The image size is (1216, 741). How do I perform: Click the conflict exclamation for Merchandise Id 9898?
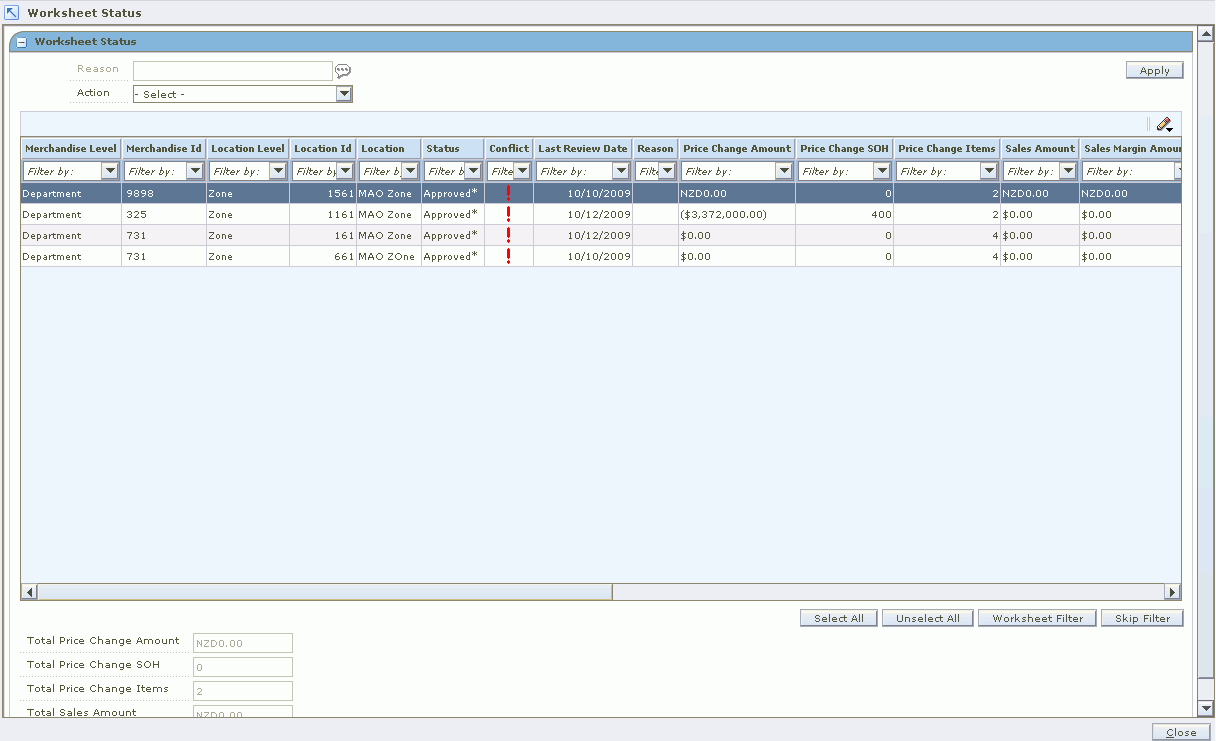[x=508, y=193]
